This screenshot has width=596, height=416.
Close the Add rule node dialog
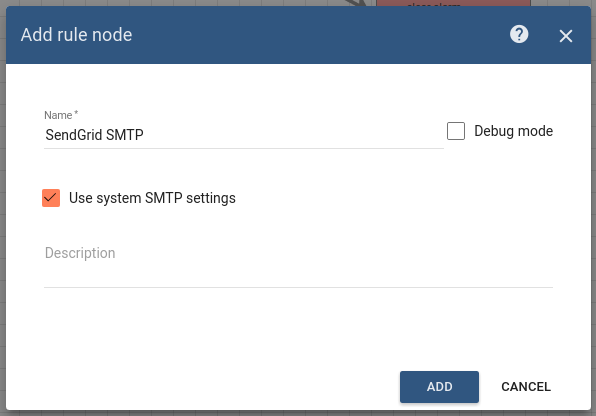coord(566,36)
